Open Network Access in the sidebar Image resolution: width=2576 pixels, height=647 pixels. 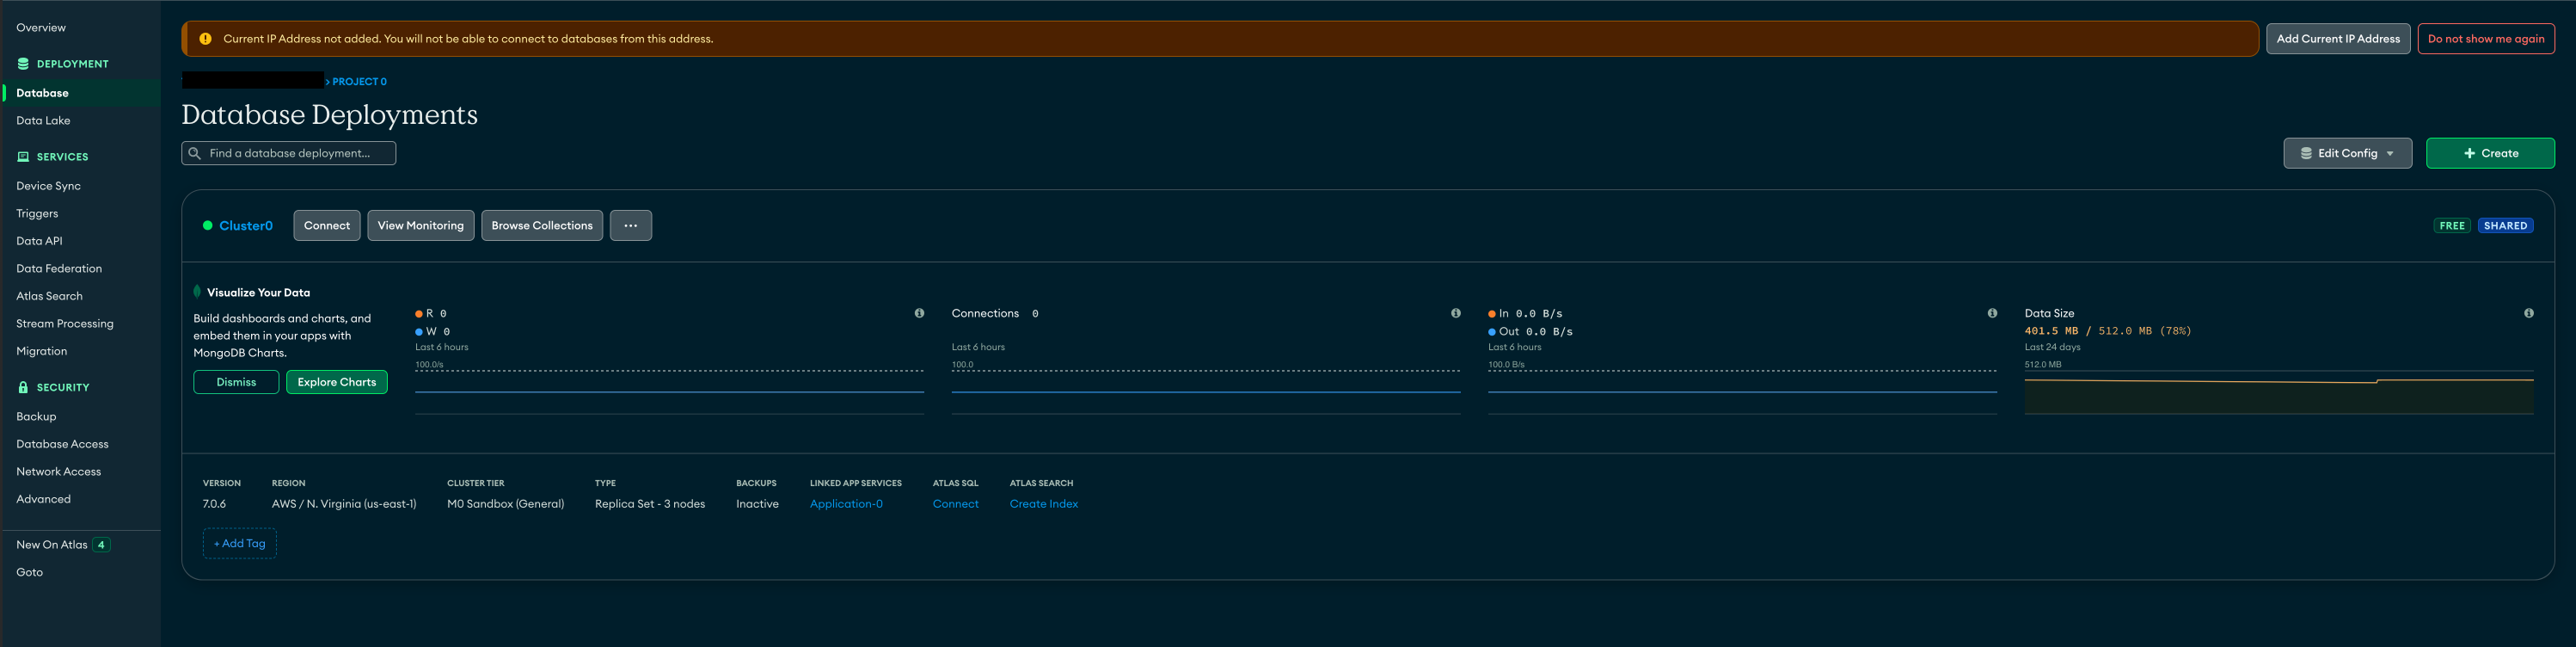pos(58,472)
